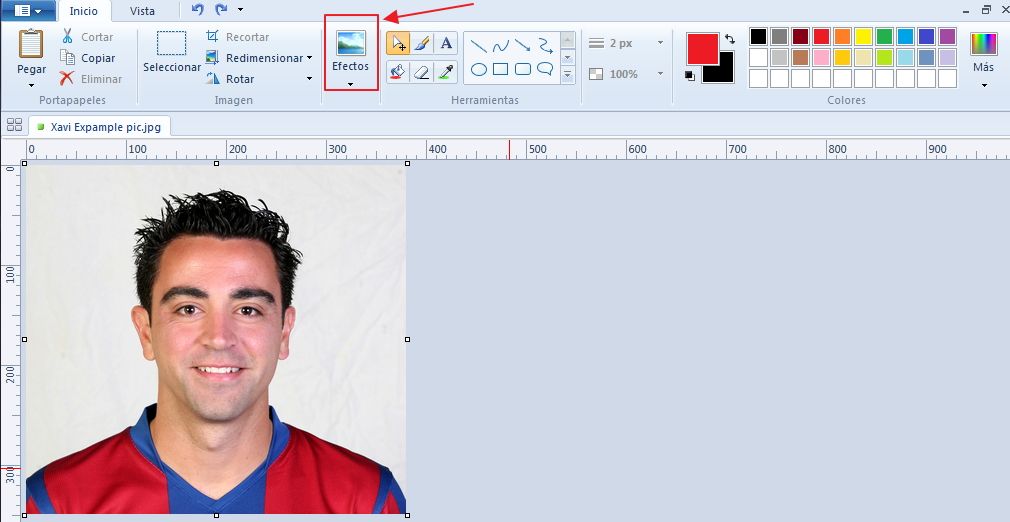Image resolution: width=1010 pixels, height=522 pixels.
Task: Pick the green palette swatch
Action: (884, 36)
